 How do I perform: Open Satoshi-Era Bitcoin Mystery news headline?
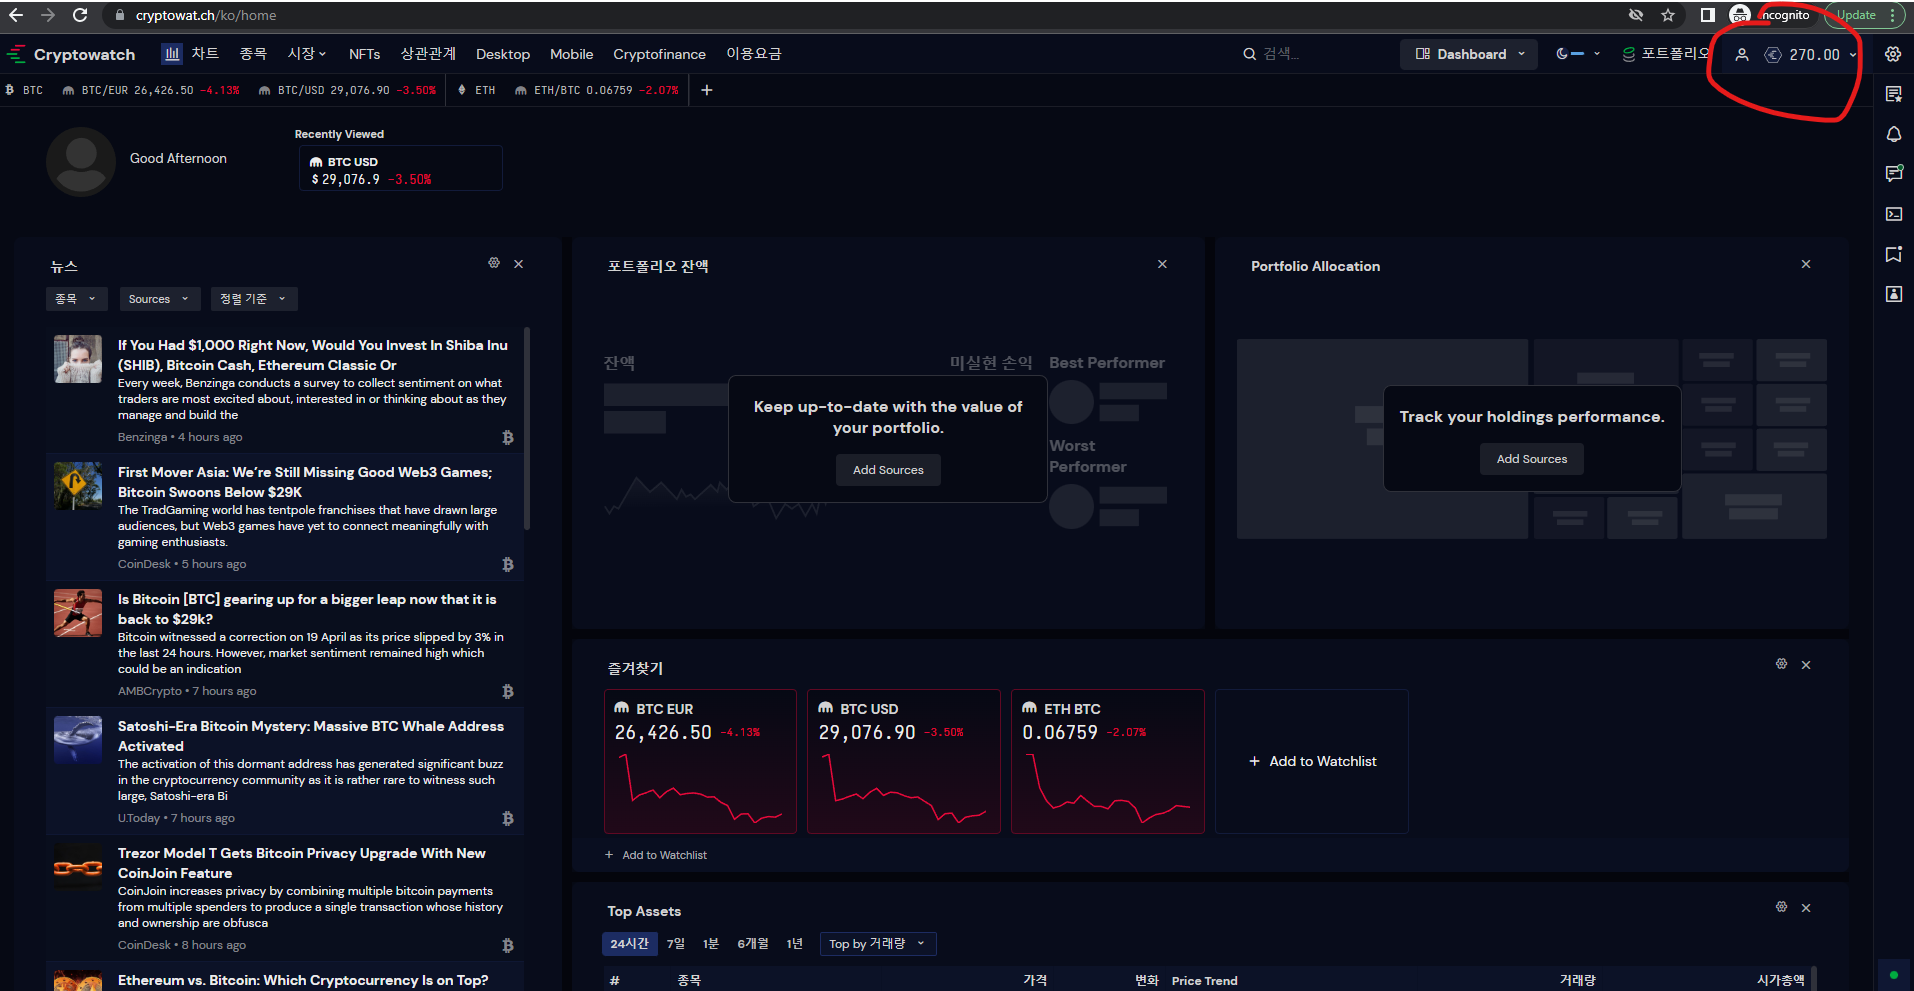pos(311,736)
